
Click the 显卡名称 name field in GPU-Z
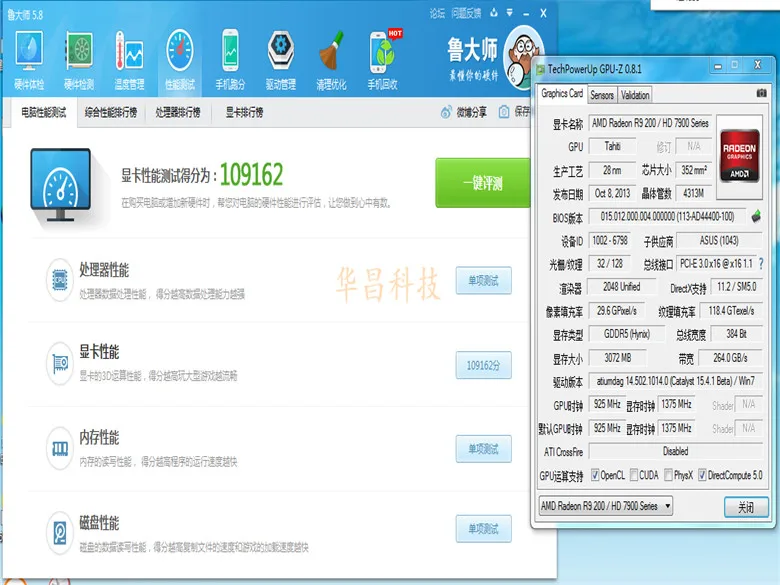[x=650, y=123]
